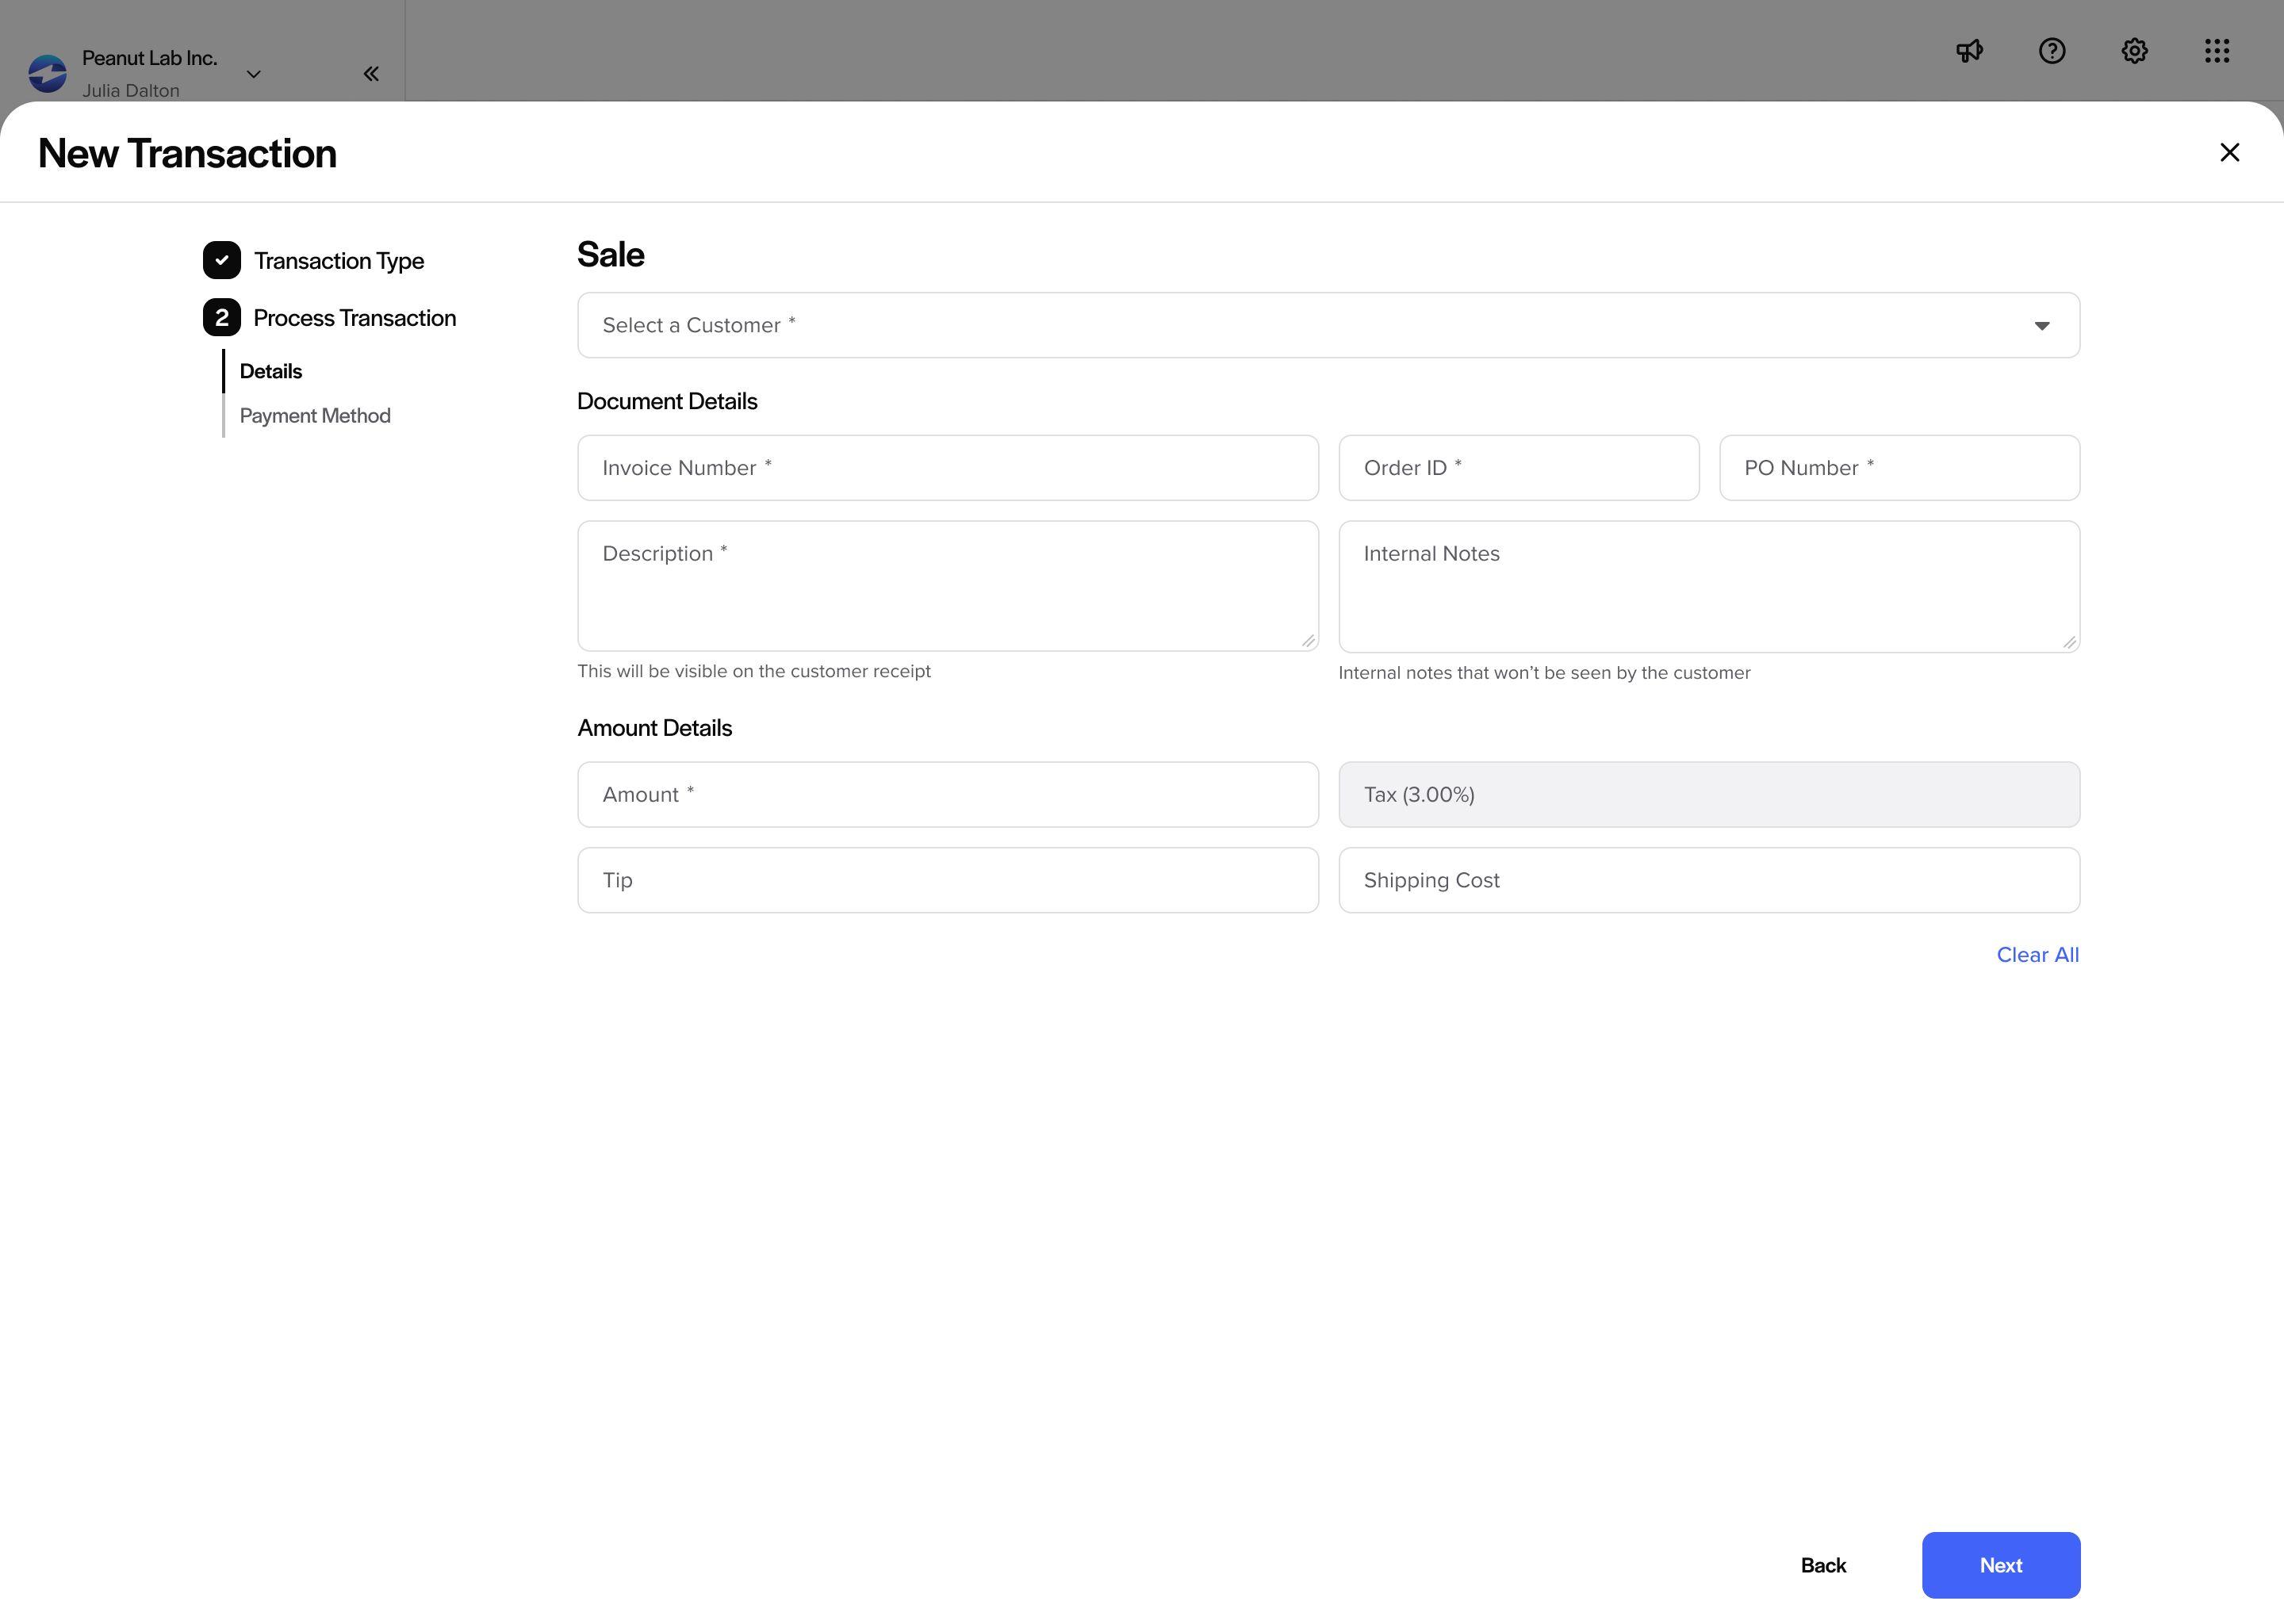Click the Amount Details heading
The width and height of the screenshot is (2284, 1624).
(x=655, y=728)
